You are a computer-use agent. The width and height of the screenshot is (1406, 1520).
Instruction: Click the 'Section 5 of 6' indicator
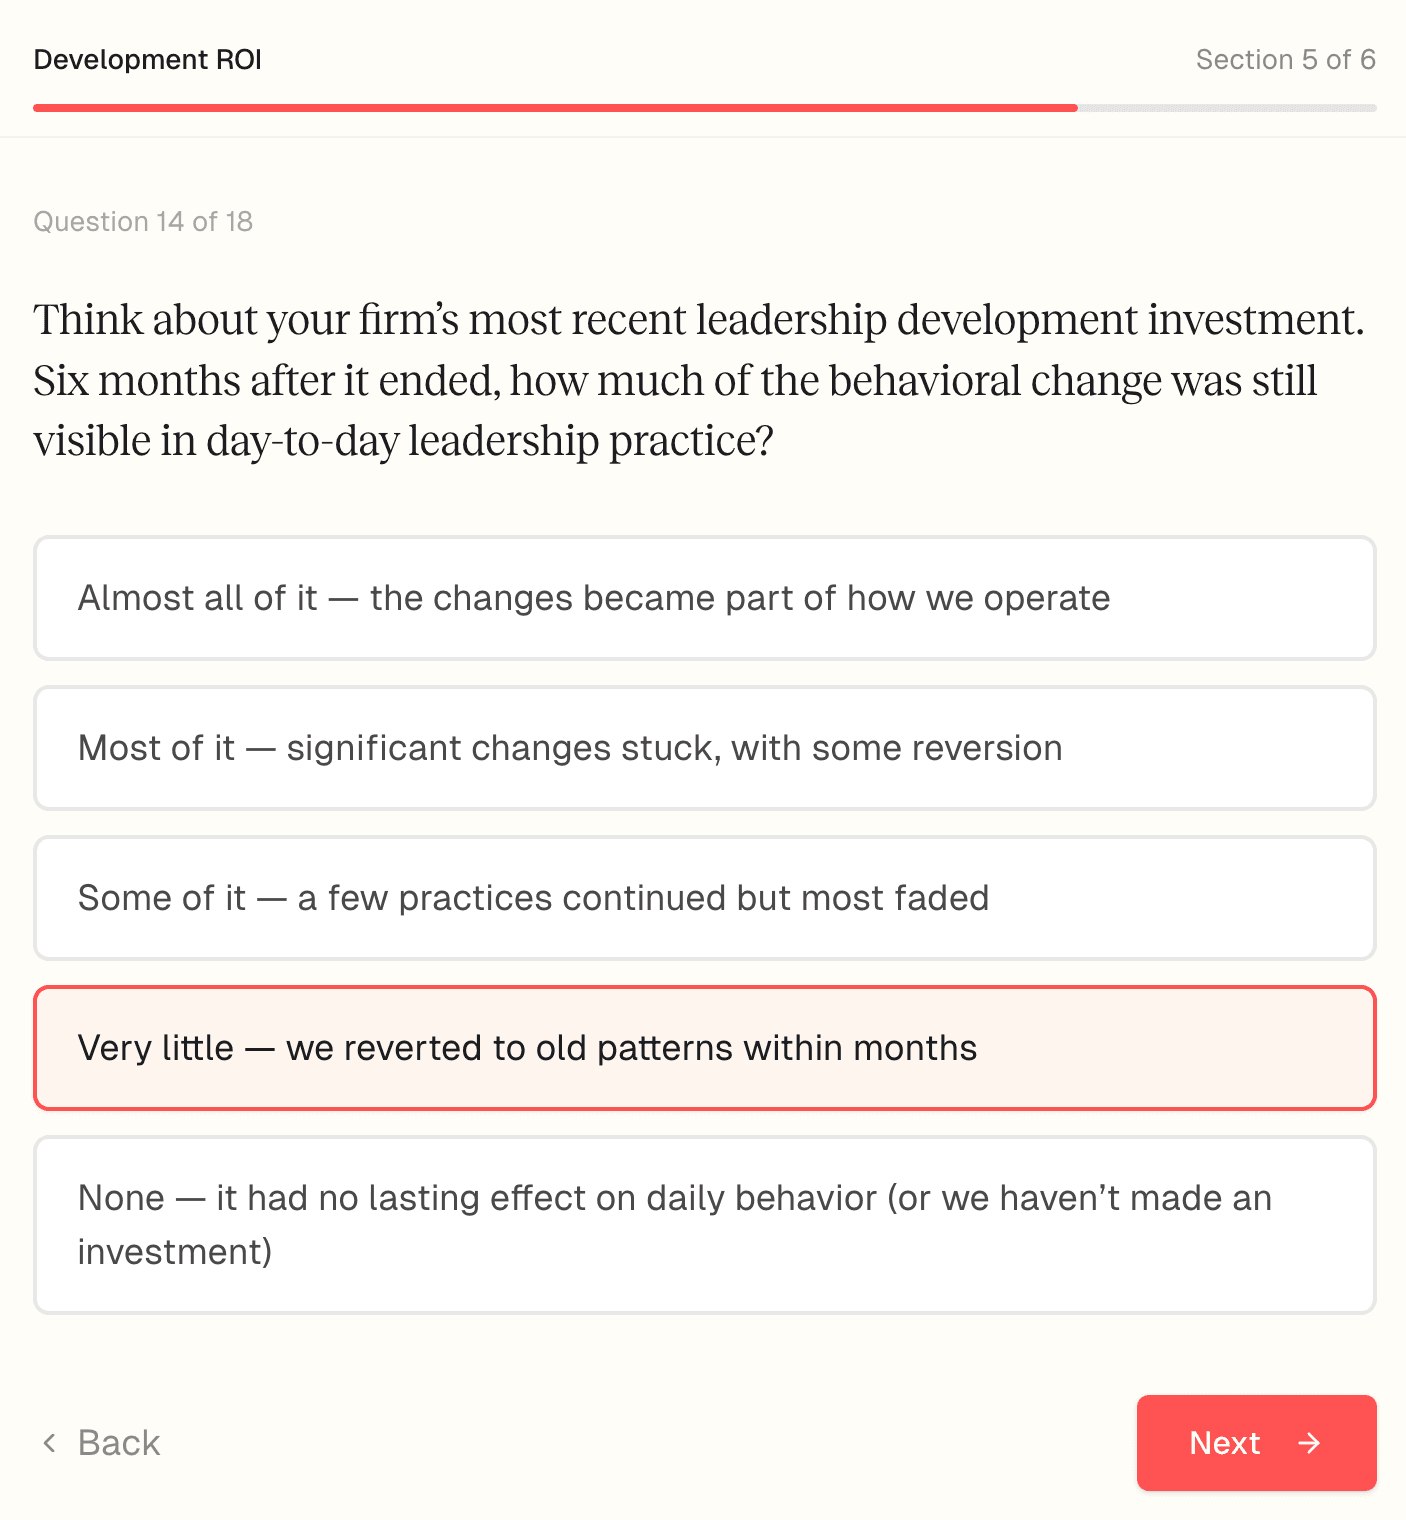(x=1285, y=60)
